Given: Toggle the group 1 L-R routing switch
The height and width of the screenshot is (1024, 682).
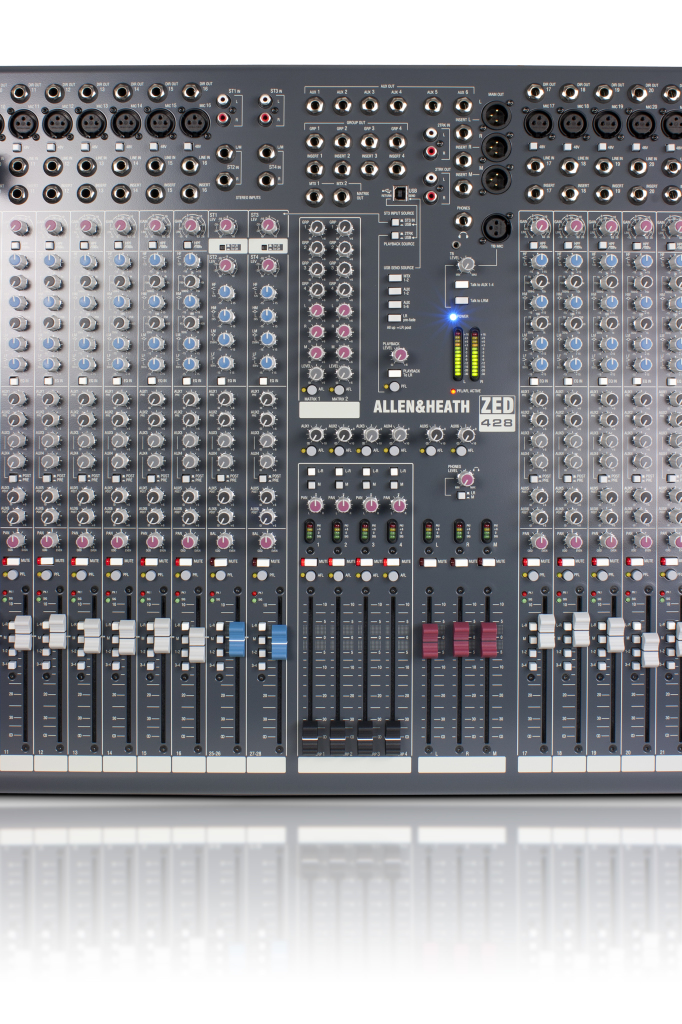Looking at the screenshot, I should click(312, 471).
